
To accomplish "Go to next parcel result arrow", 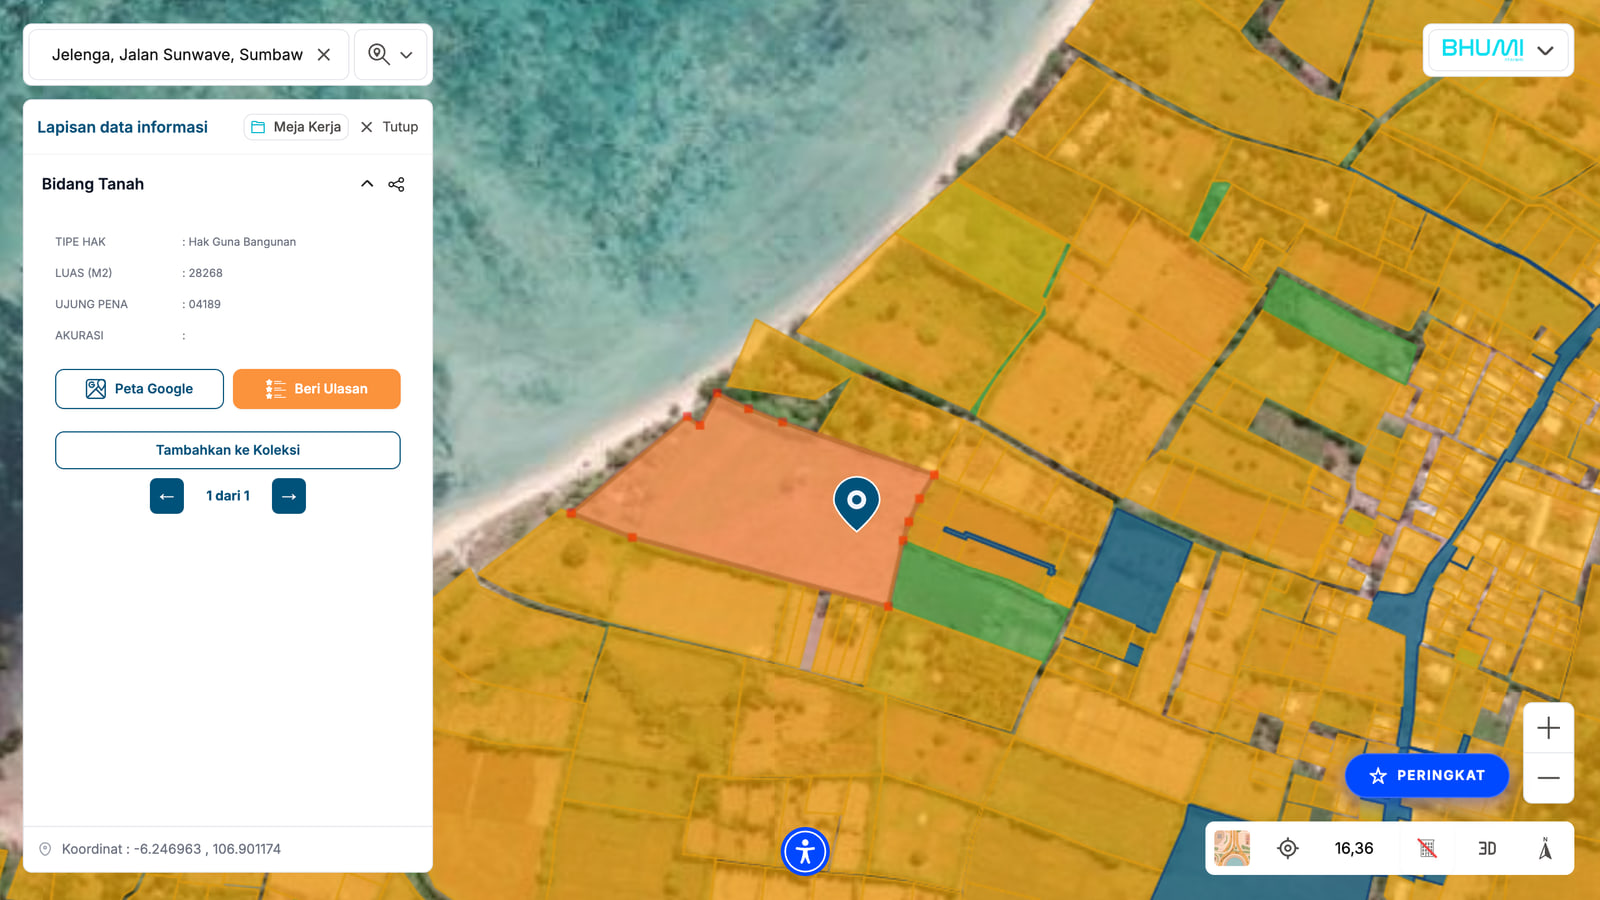I will tap(289, 496).
